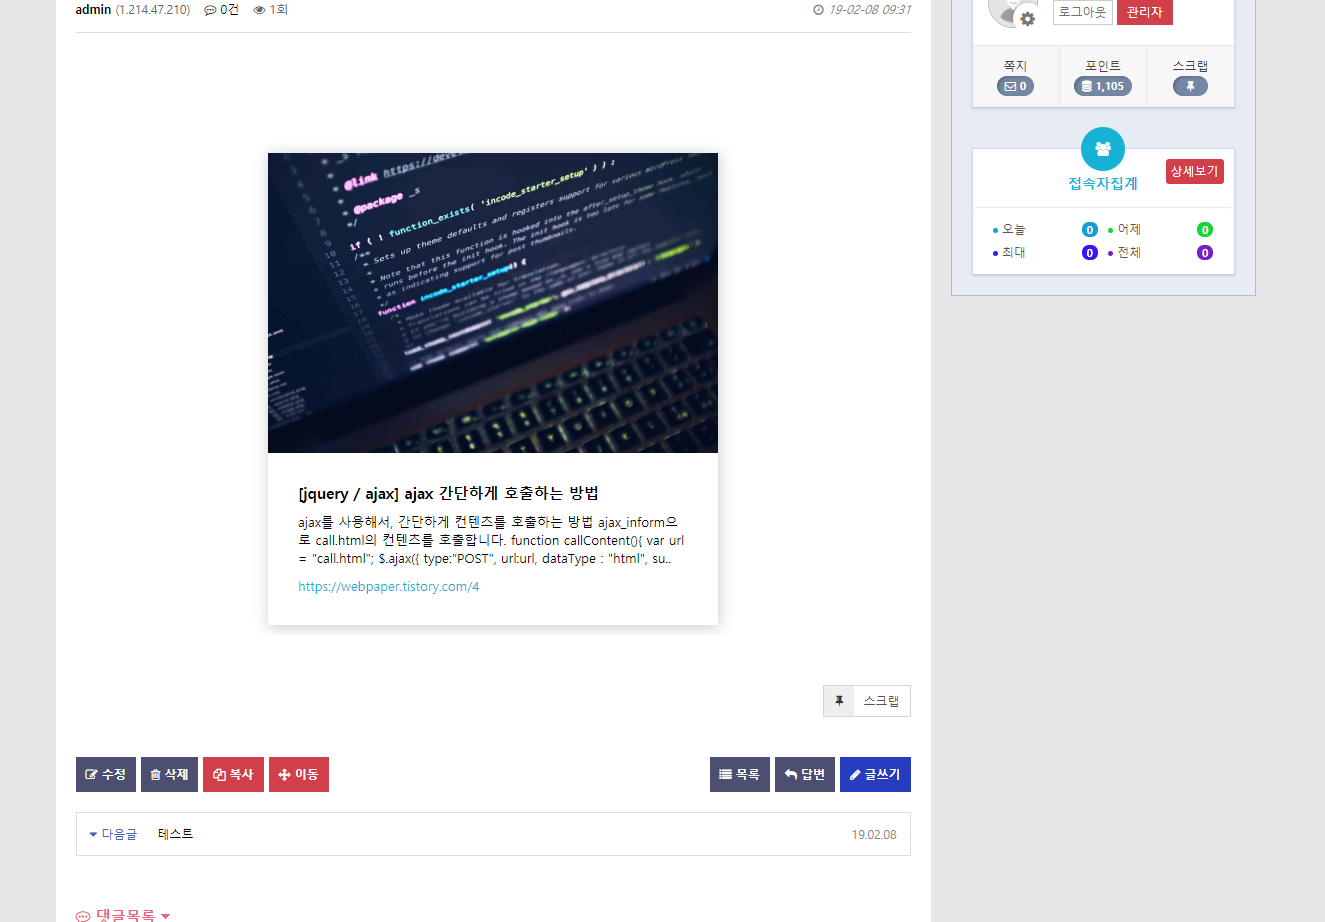
Task: Click the maximum visitor count badge
Action: 1090,253
